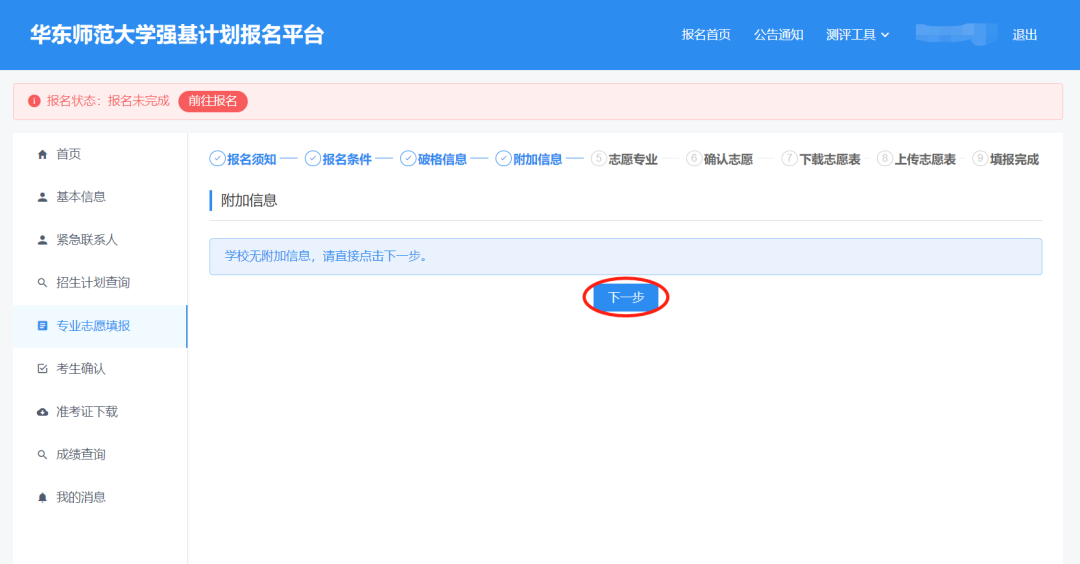Click the magnifier icon beside 成绩查询
The width and height of the screenshot is (1080, 564).
pyautogui.click(x=42, y=455)
